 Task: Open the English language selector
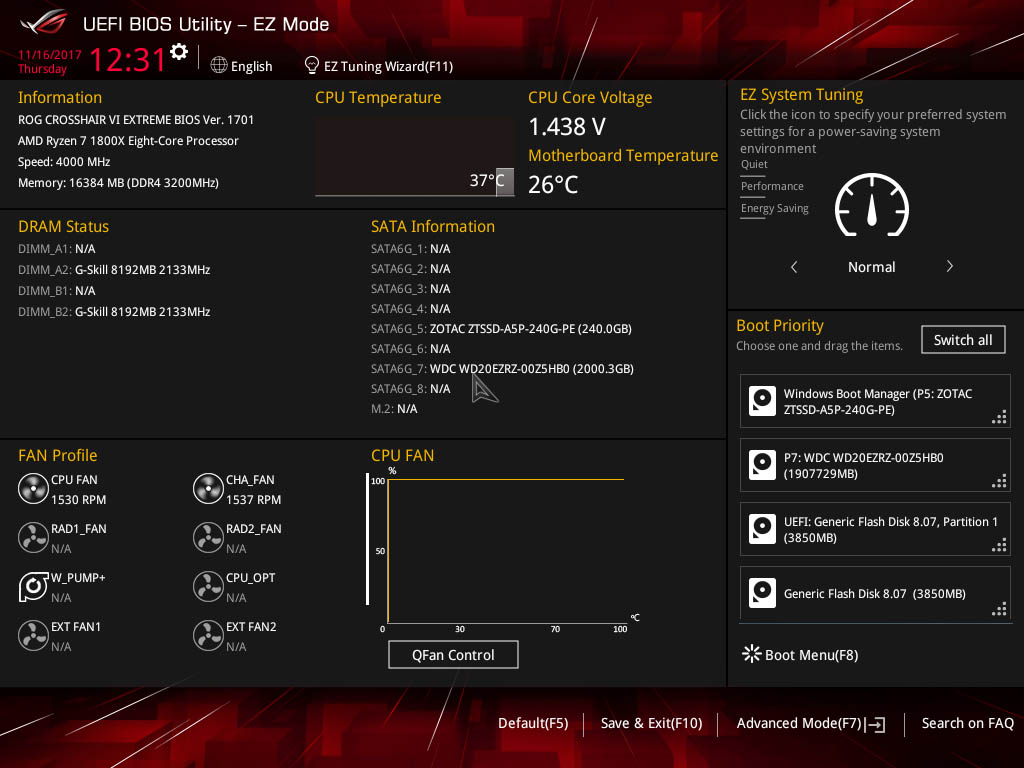(x=251, y=66)
